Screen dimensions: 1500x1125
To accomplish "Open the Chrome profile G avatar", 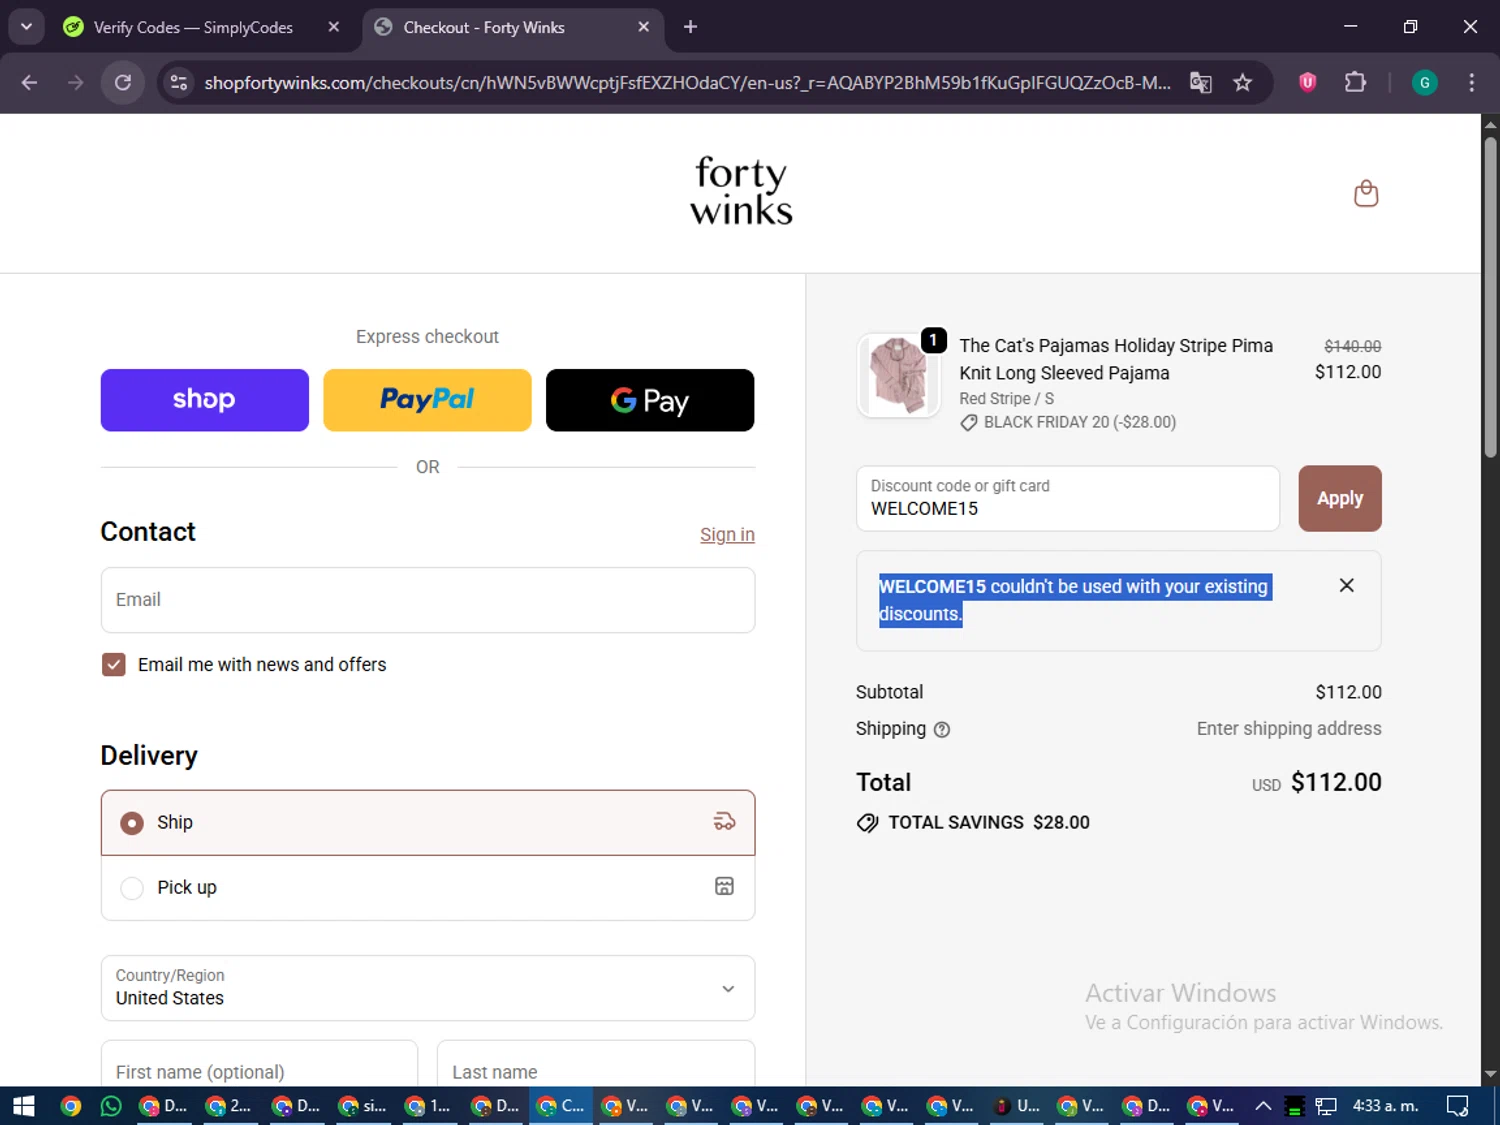I will [1425, 82].
